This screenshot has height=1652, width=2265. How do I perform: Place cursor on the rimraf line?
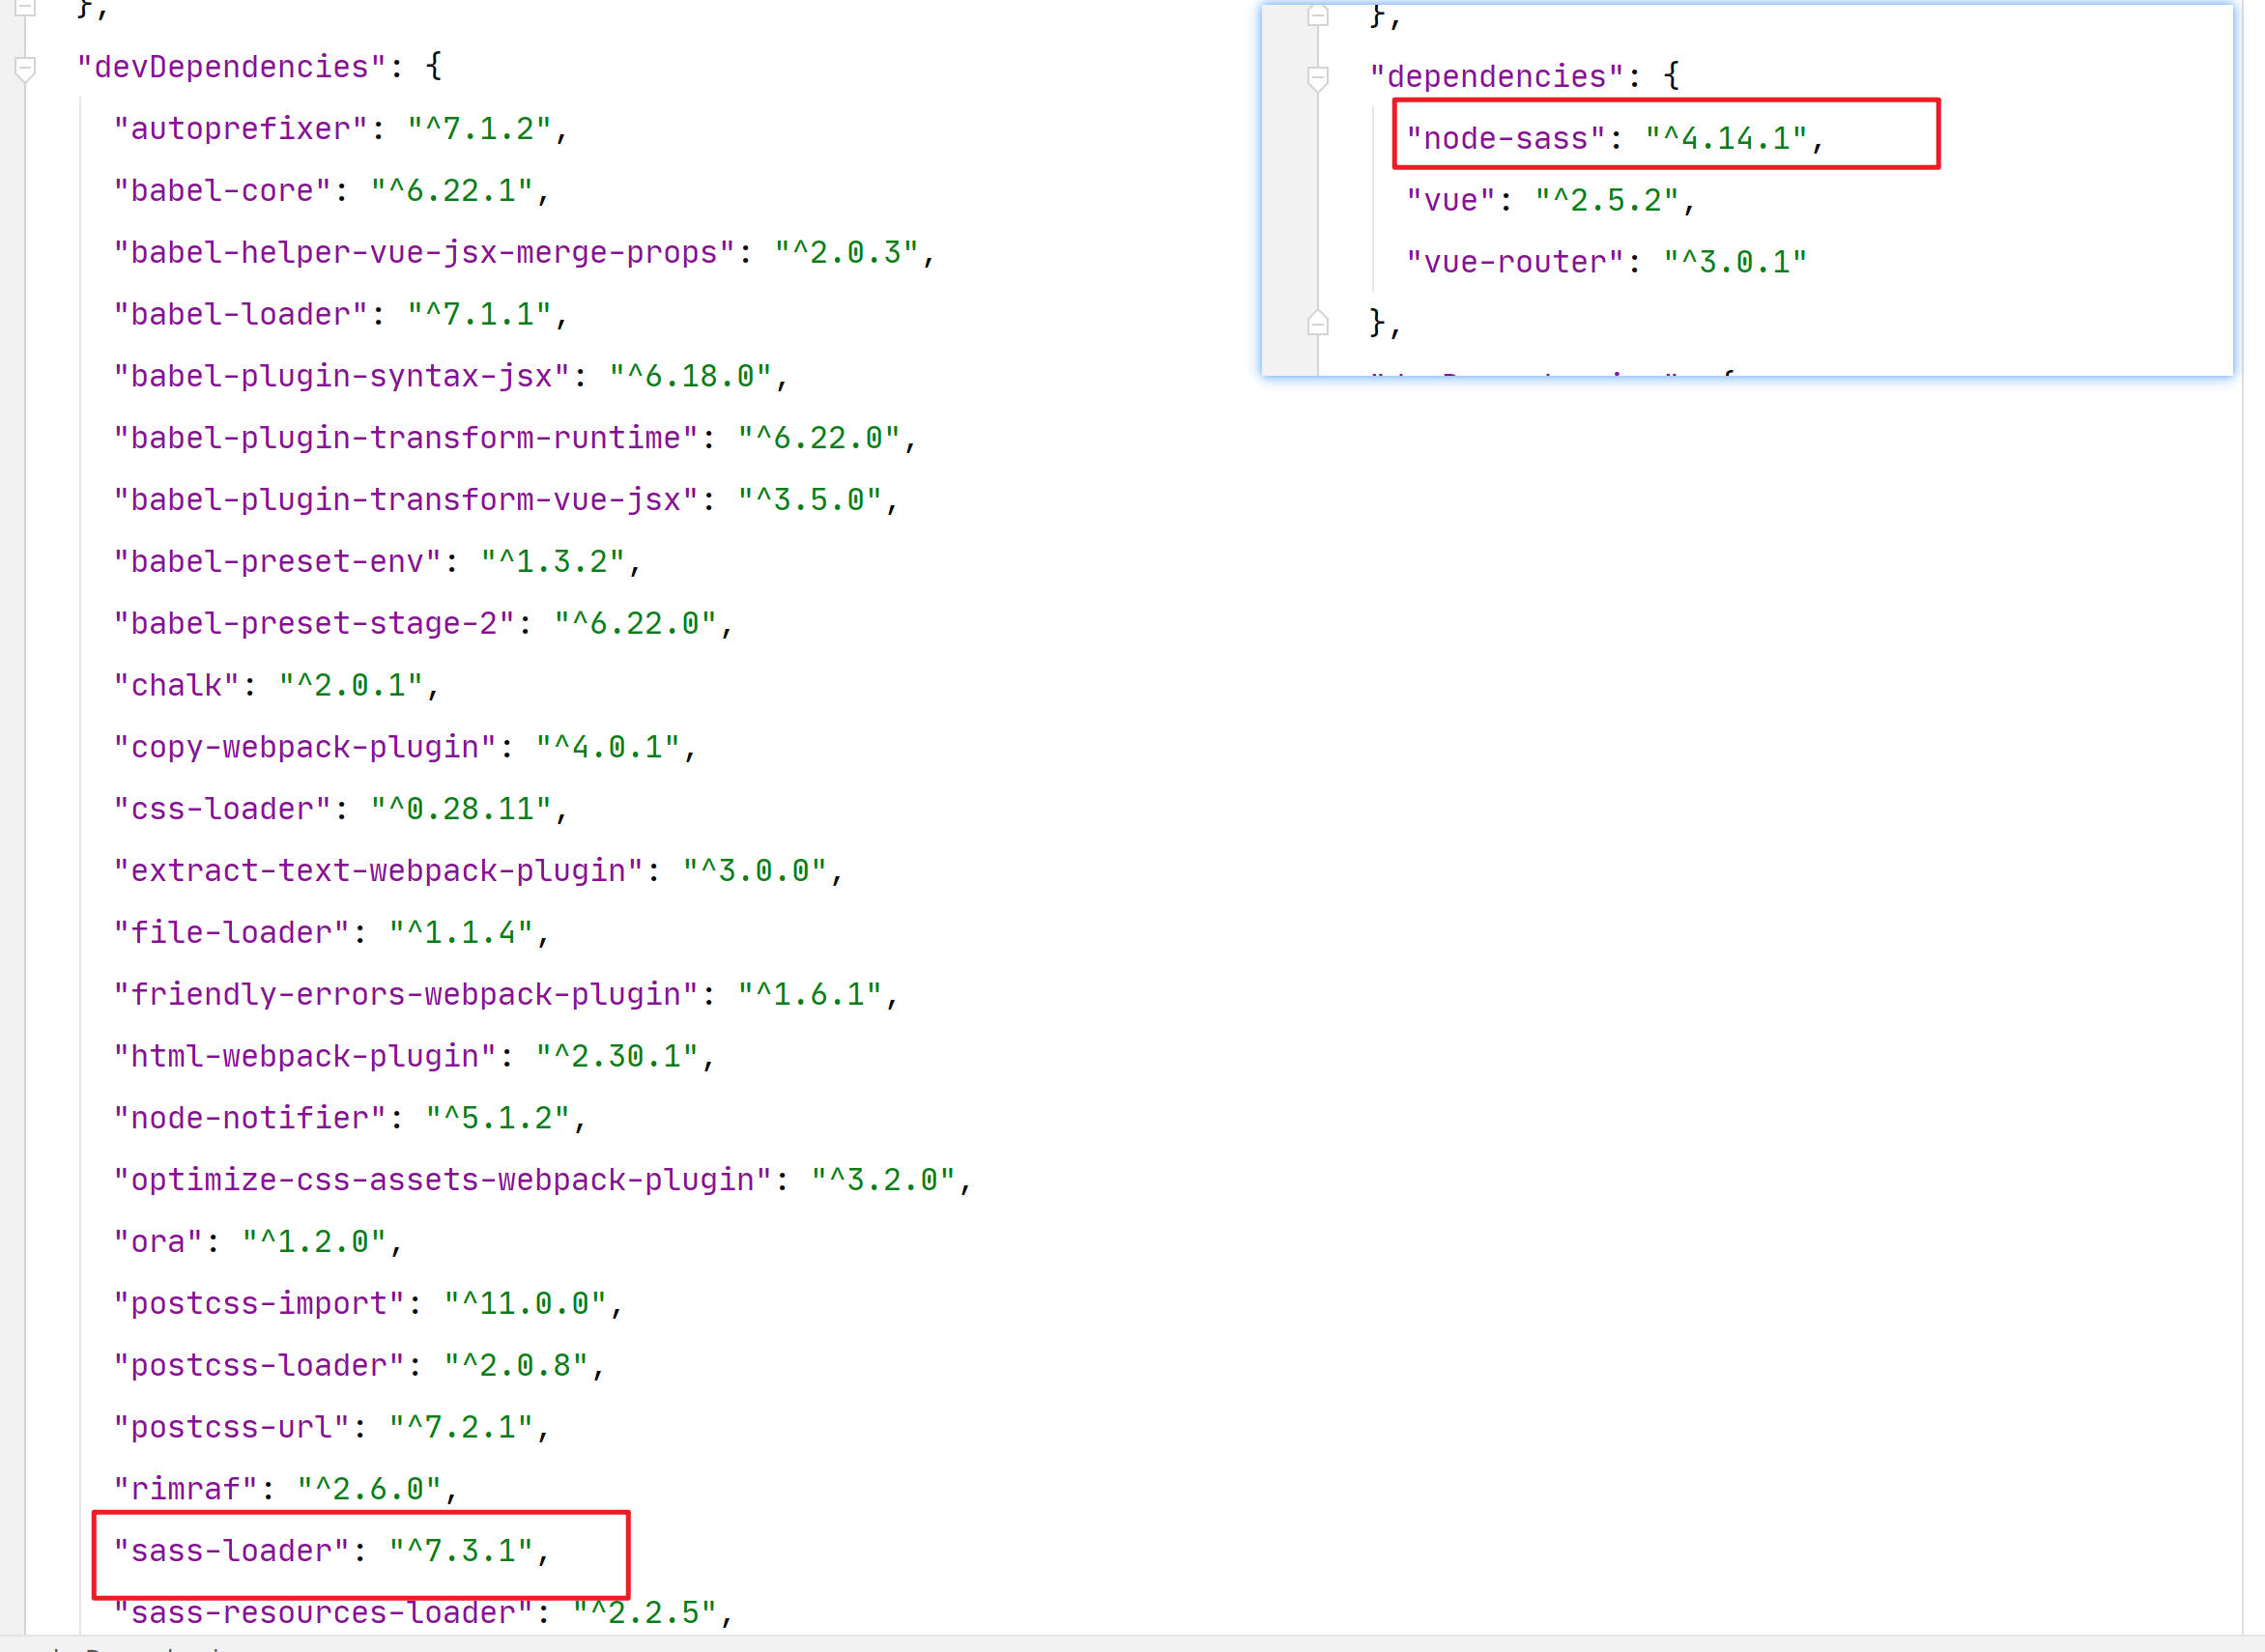click(285, 1489)
